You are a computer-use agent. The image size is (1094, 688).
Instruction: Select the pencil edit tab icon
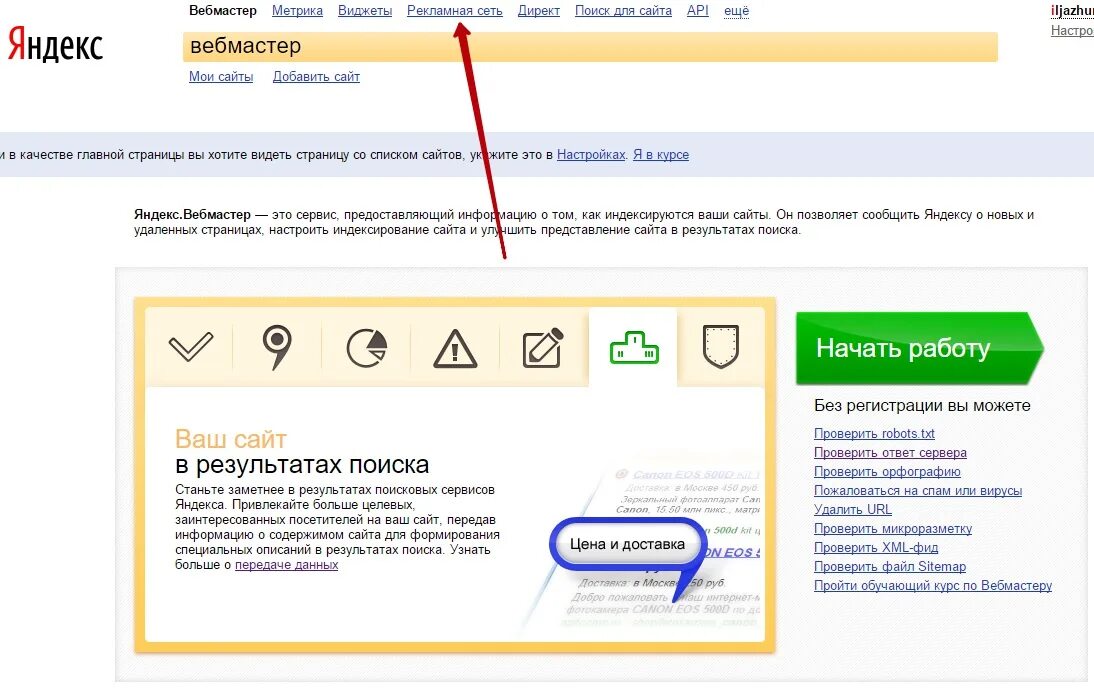click(543, 347)
